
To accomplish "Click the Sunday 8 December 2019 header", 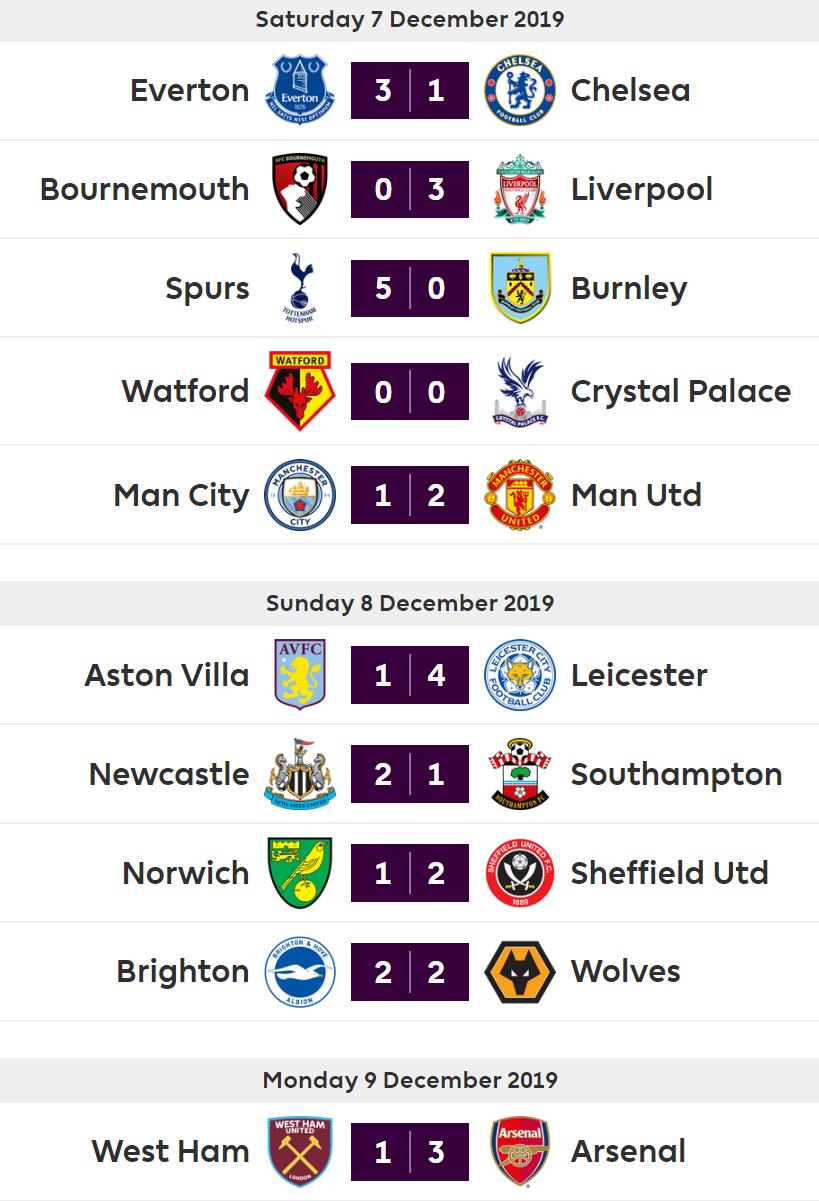I will (x=410, y=603).
